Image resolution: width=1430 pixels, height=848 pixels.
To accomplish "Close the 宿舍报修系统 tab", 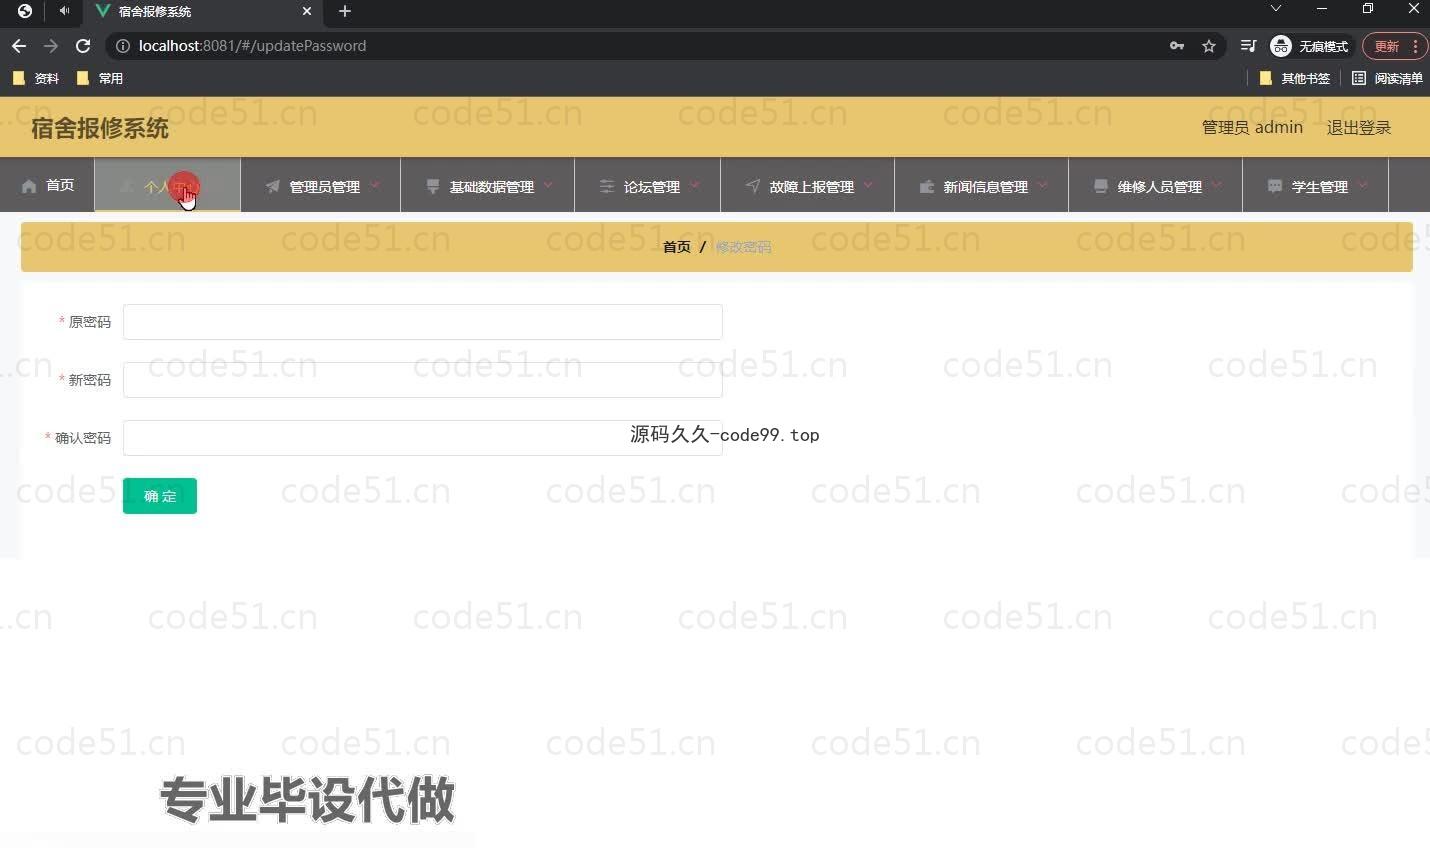I will 307,11.
